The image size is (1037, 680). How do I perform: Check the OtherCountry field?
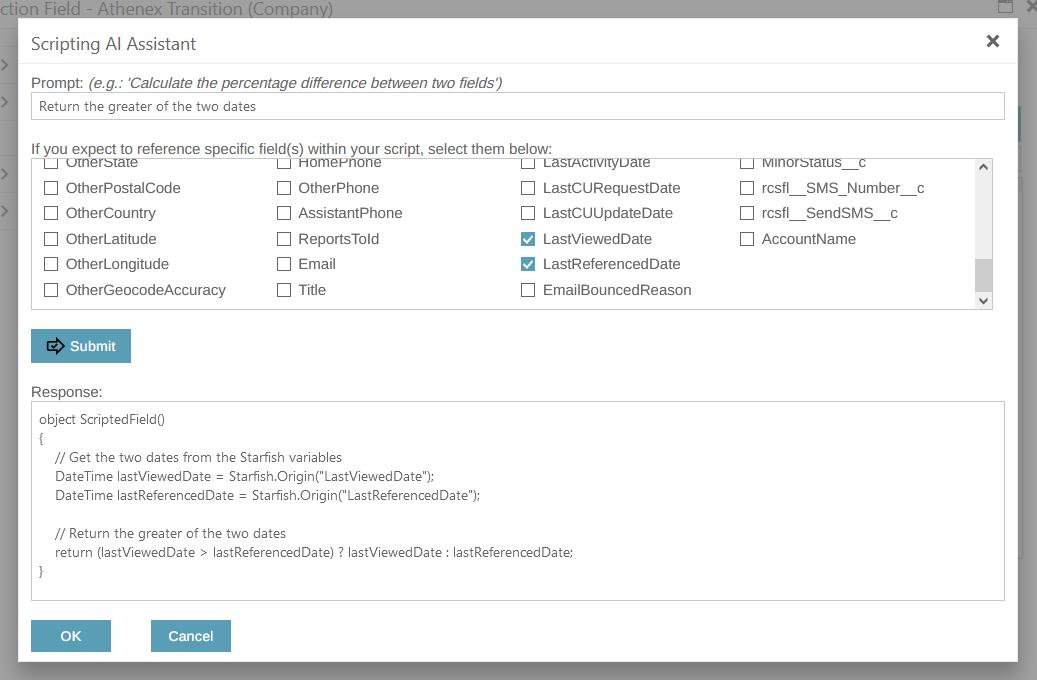(x=51, y=213)
